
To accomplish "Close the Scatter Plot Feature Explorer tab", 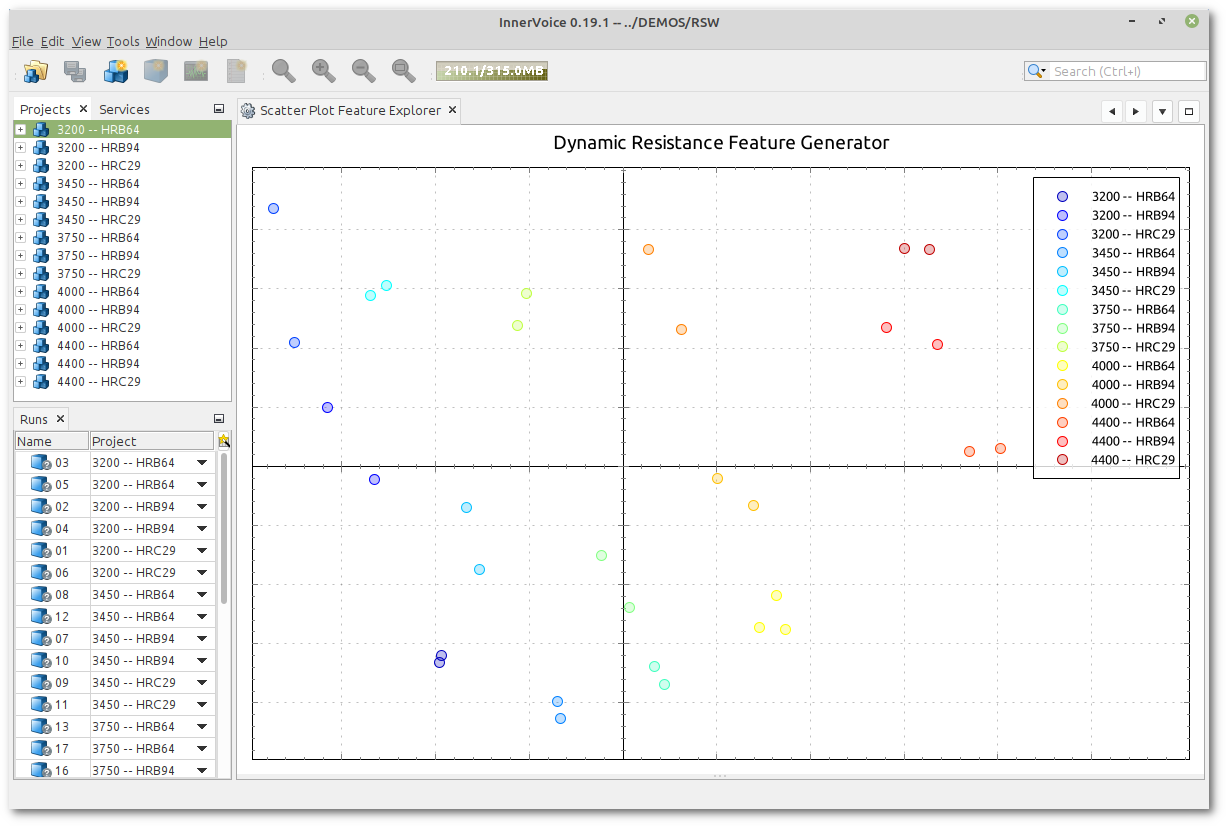I will pos(452,110).
